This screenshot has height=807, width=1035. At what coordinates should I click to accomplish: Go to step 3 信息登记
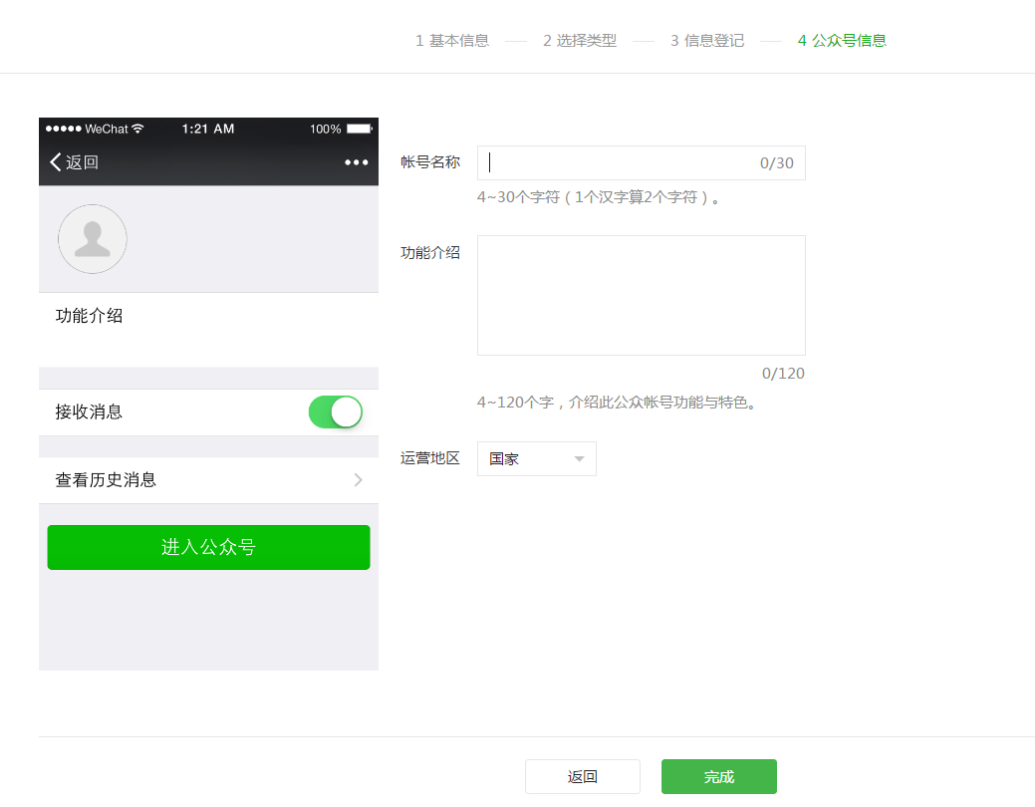tap(707, 41)
